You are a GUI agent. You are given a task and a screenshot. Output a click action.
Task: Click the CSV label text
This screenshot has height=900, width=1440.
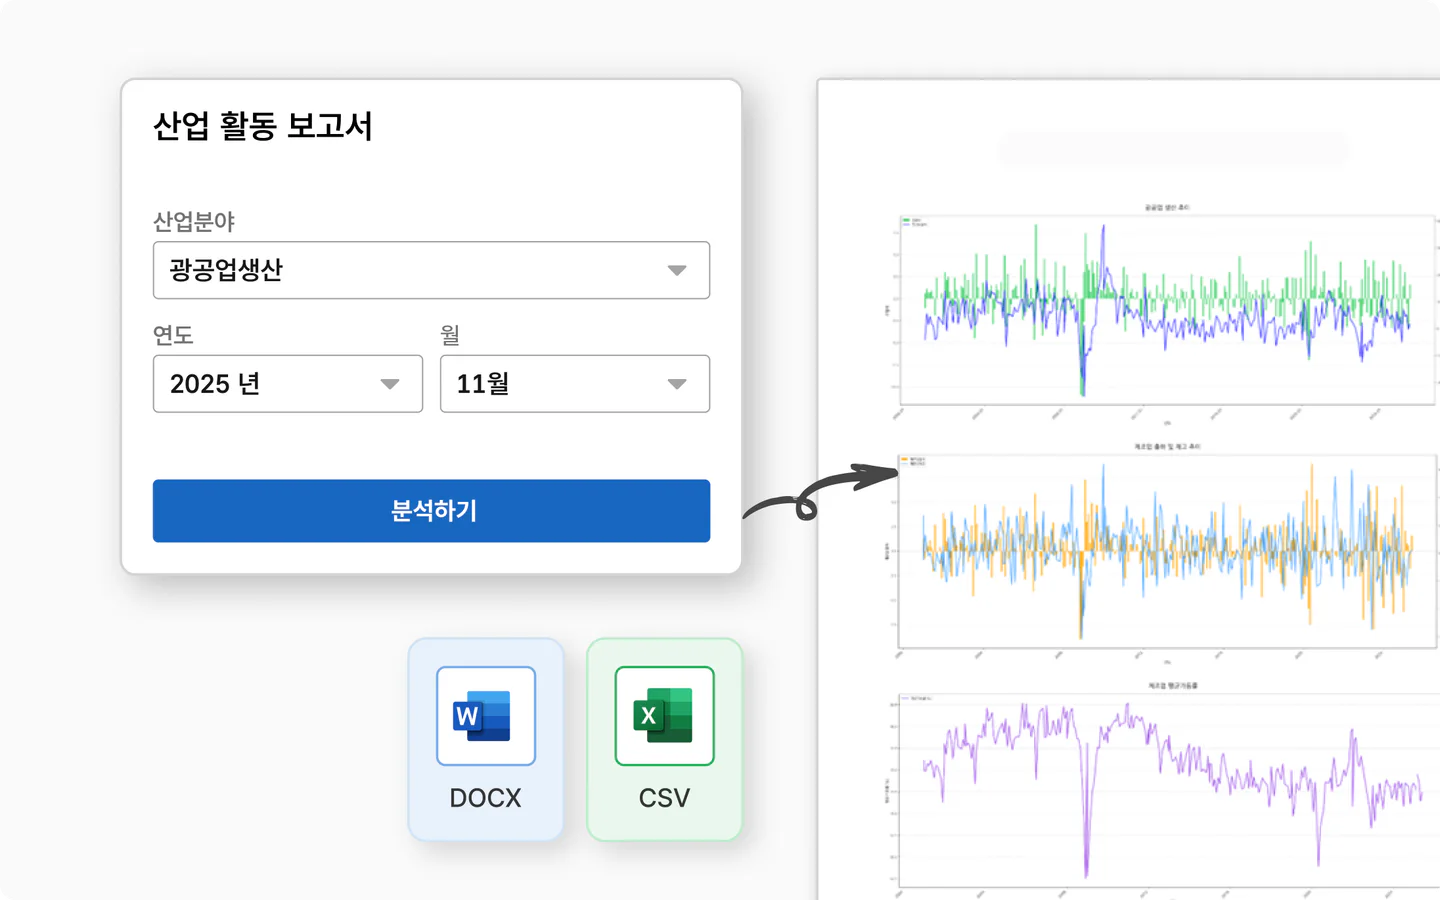[665, 798]
